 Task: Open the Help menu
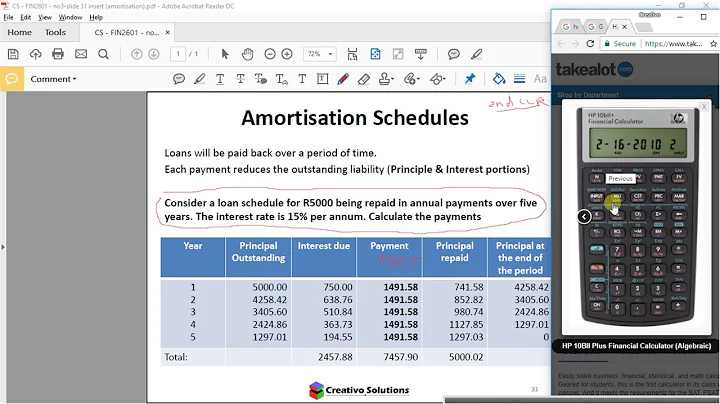[x=96, y=17]
